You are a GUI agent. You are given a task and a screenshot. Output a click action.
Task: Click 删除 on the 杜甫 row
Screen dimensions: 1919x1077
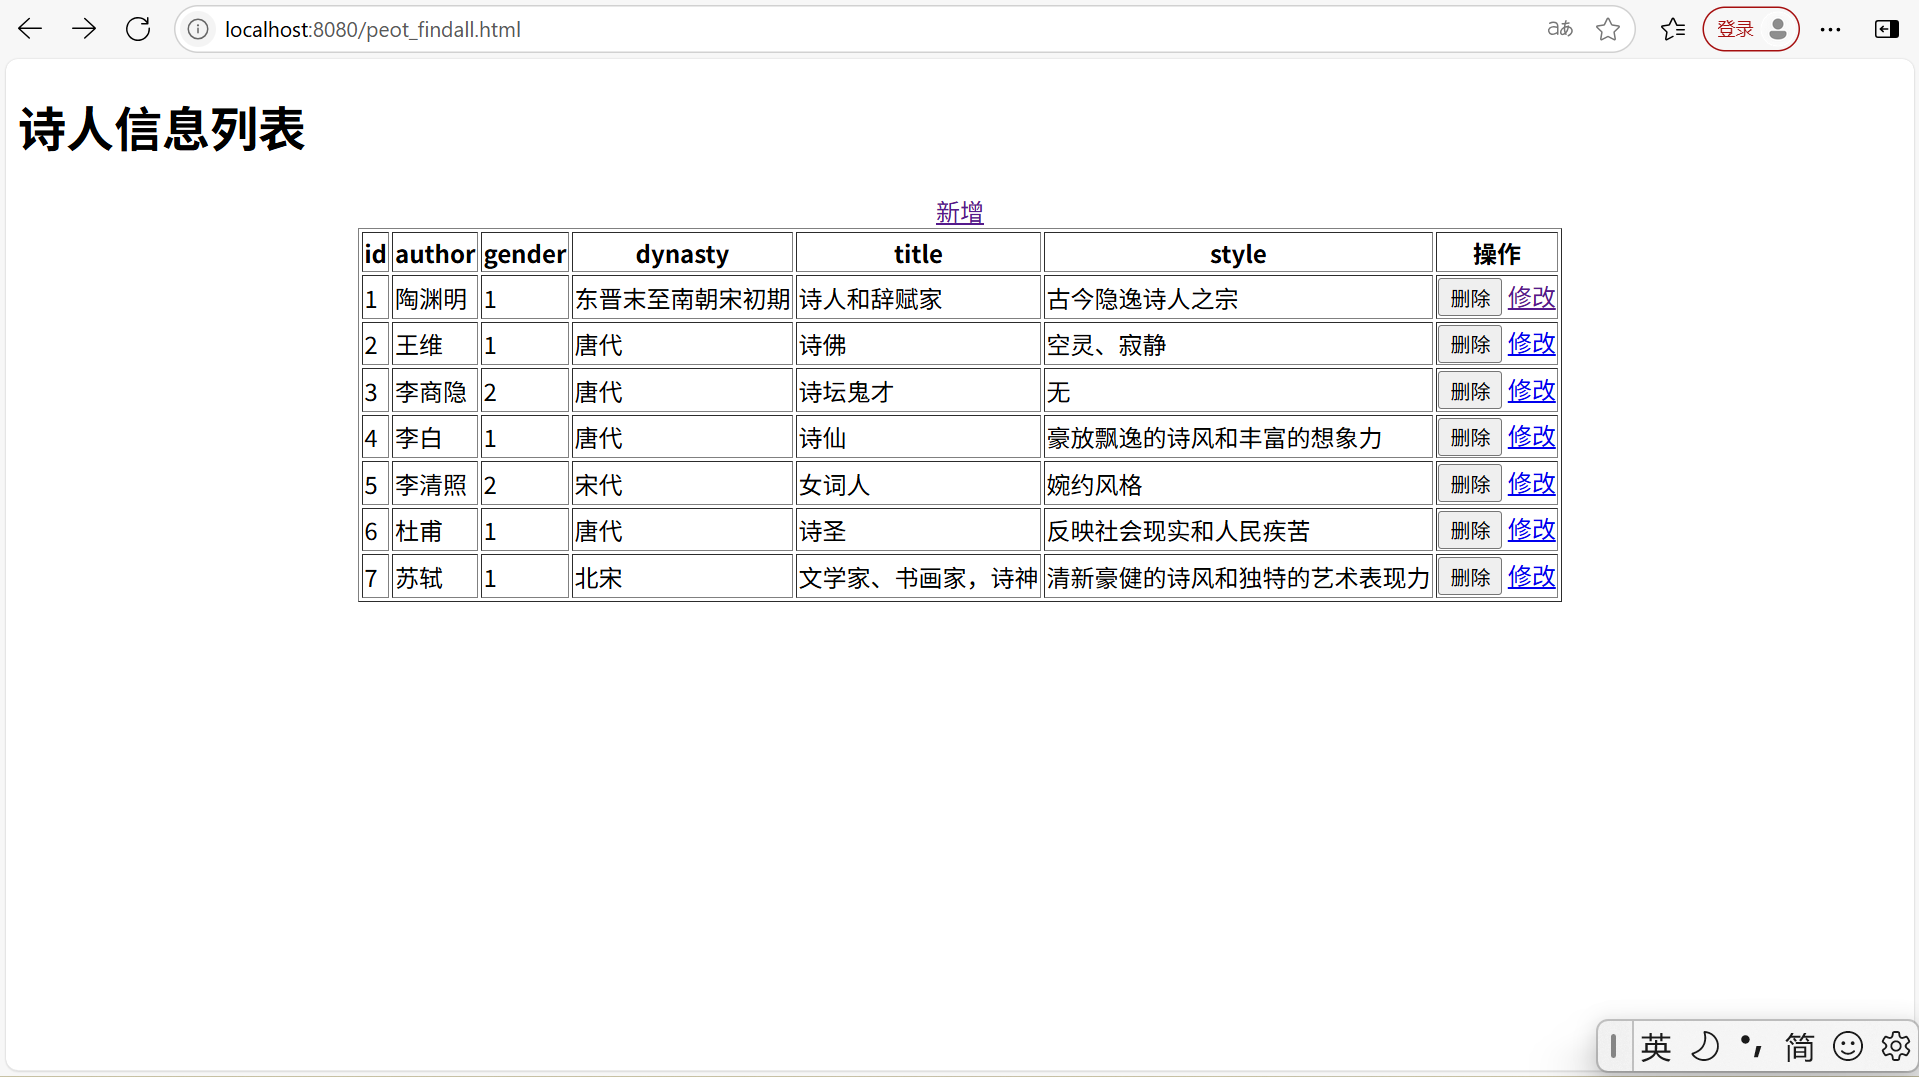pos(1468,530)
